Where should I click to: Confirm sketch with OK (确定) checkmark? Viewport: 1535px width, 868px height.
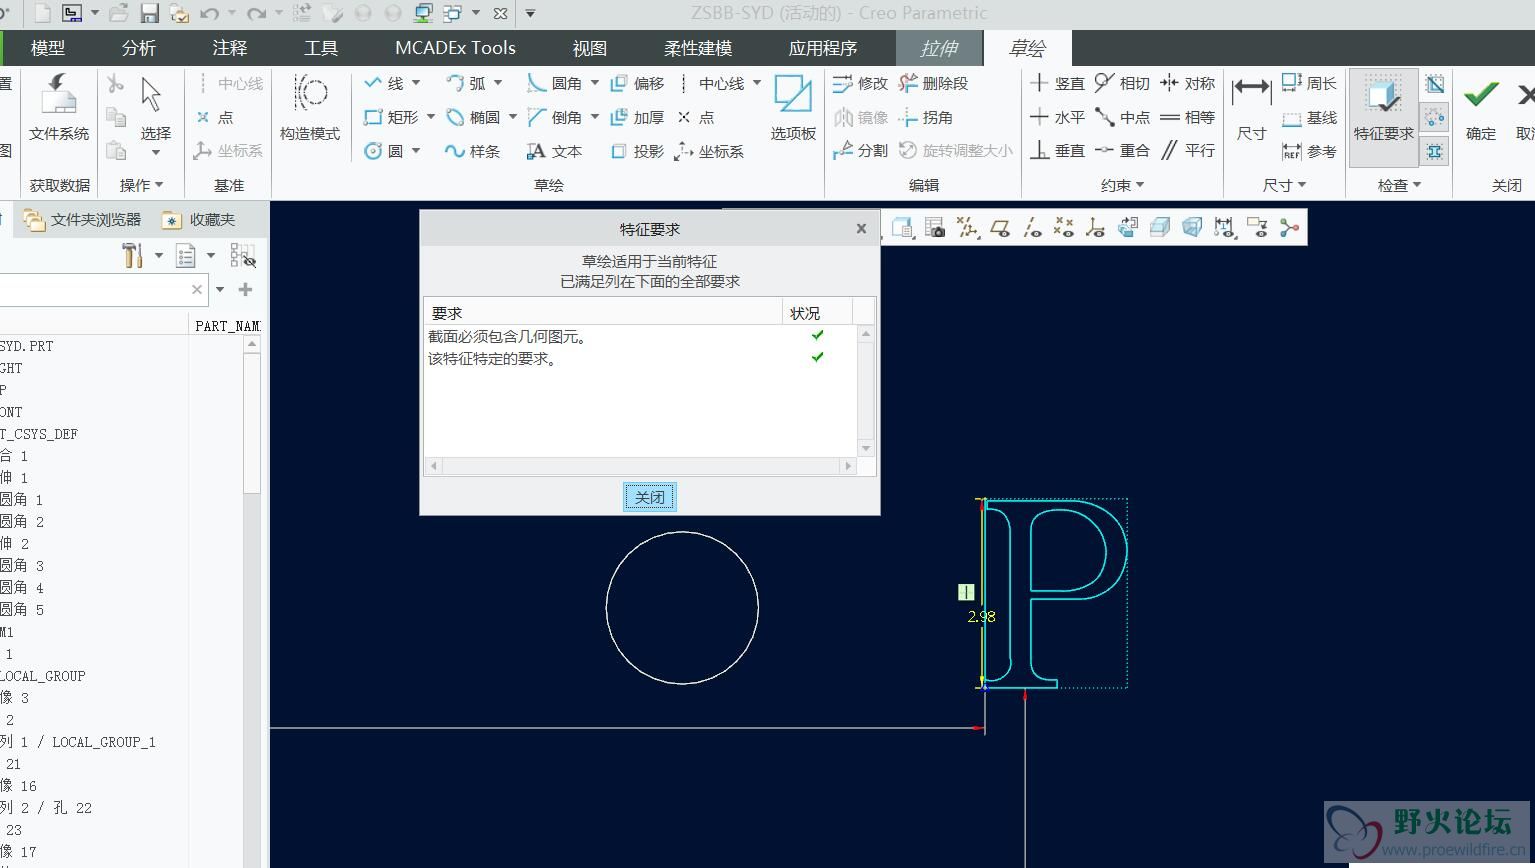[1481, 107]
